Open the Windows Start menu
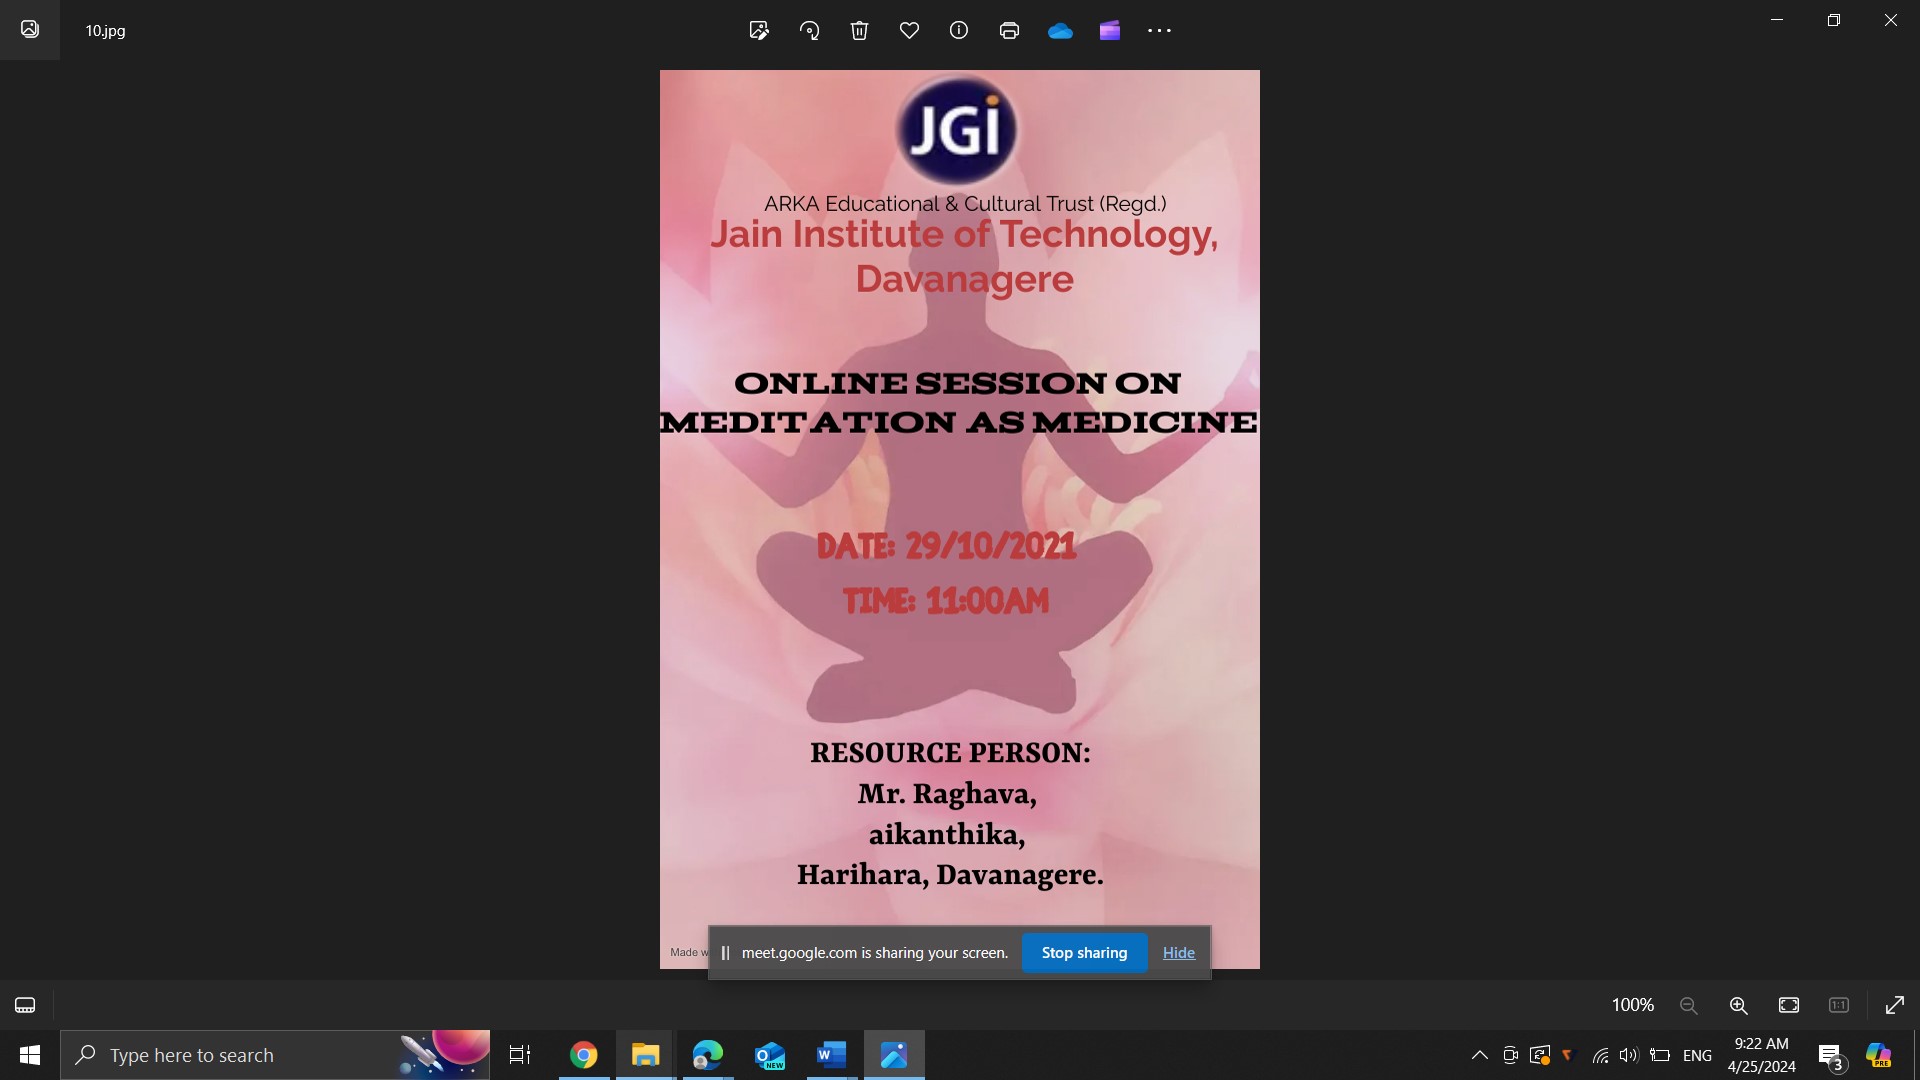 point(30,1055)
